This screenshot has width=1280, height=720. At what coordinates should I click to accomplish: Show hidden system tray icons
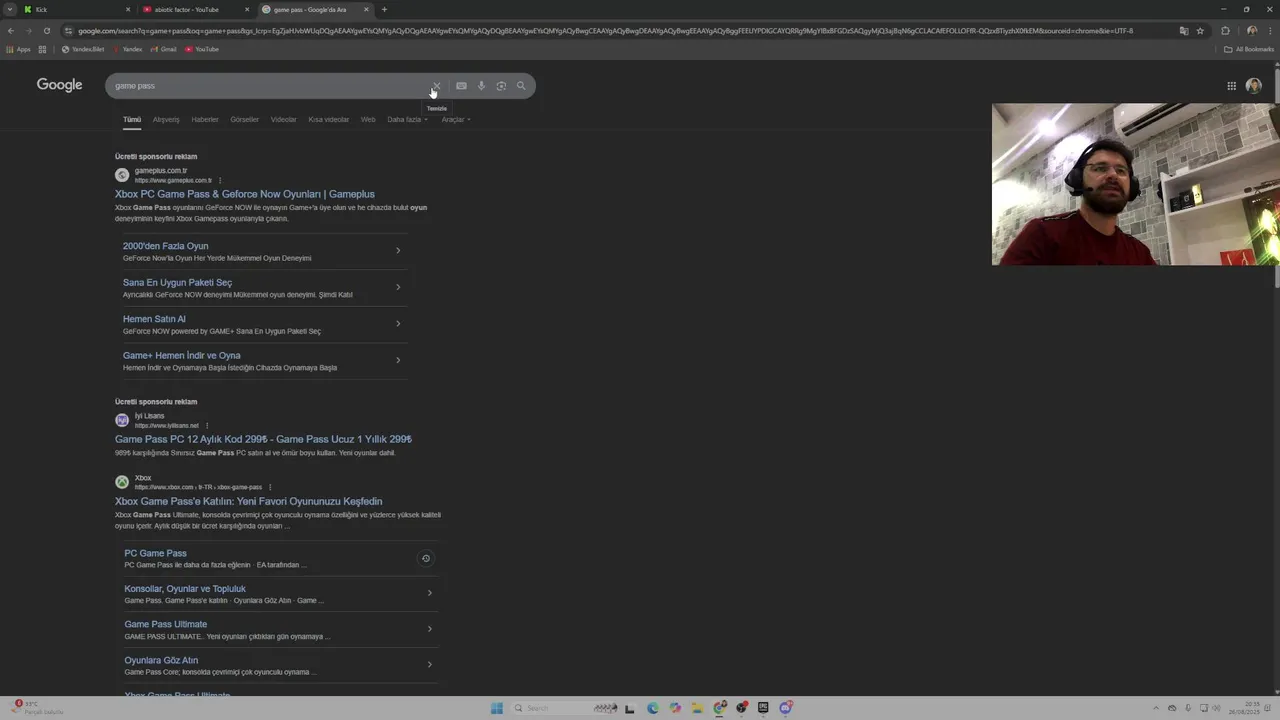tap(1156, 708)
